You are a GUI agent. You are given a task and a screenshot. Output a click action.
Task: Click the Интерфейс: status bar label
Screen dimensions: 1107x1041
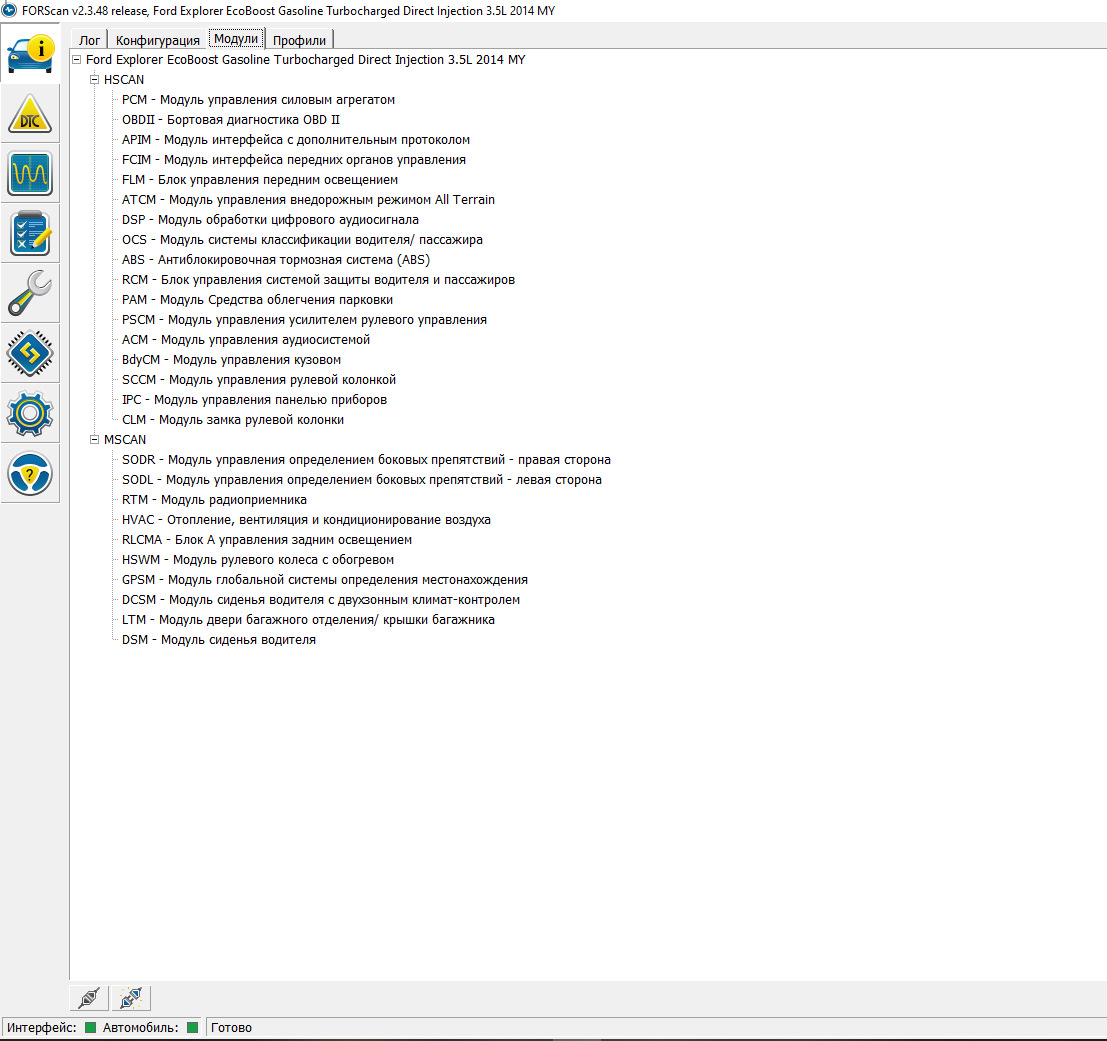click(42, 1028)
